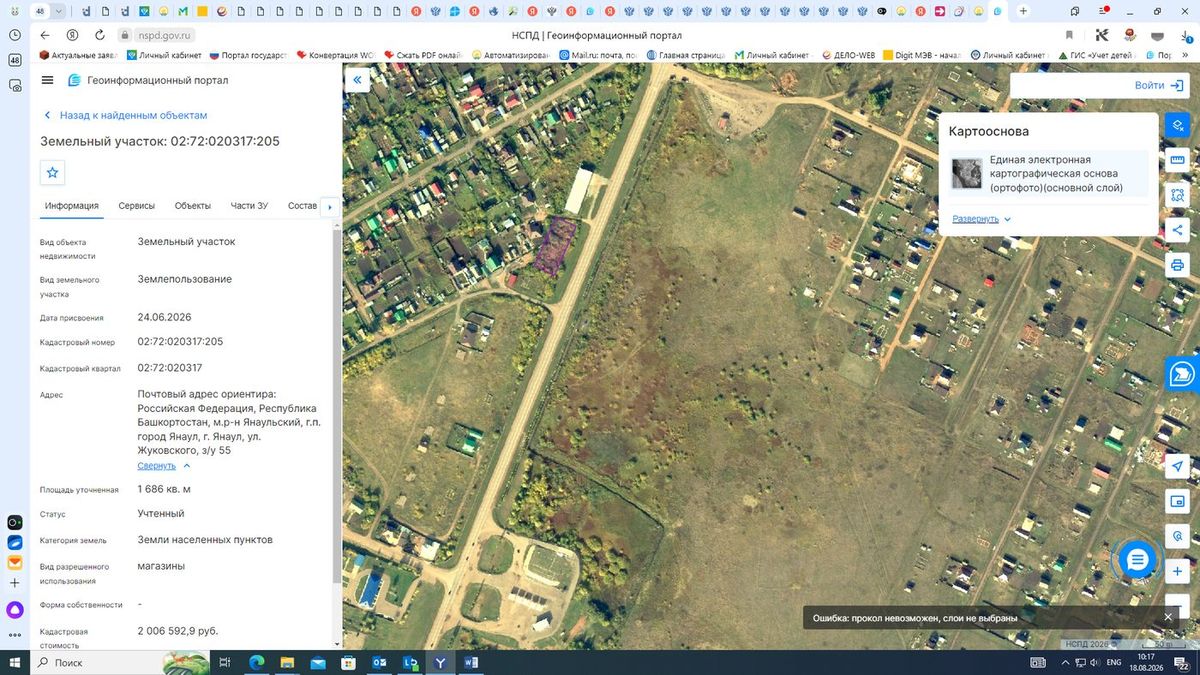
Task: Click the Windows taskbar search box
Action: (120, 663)
